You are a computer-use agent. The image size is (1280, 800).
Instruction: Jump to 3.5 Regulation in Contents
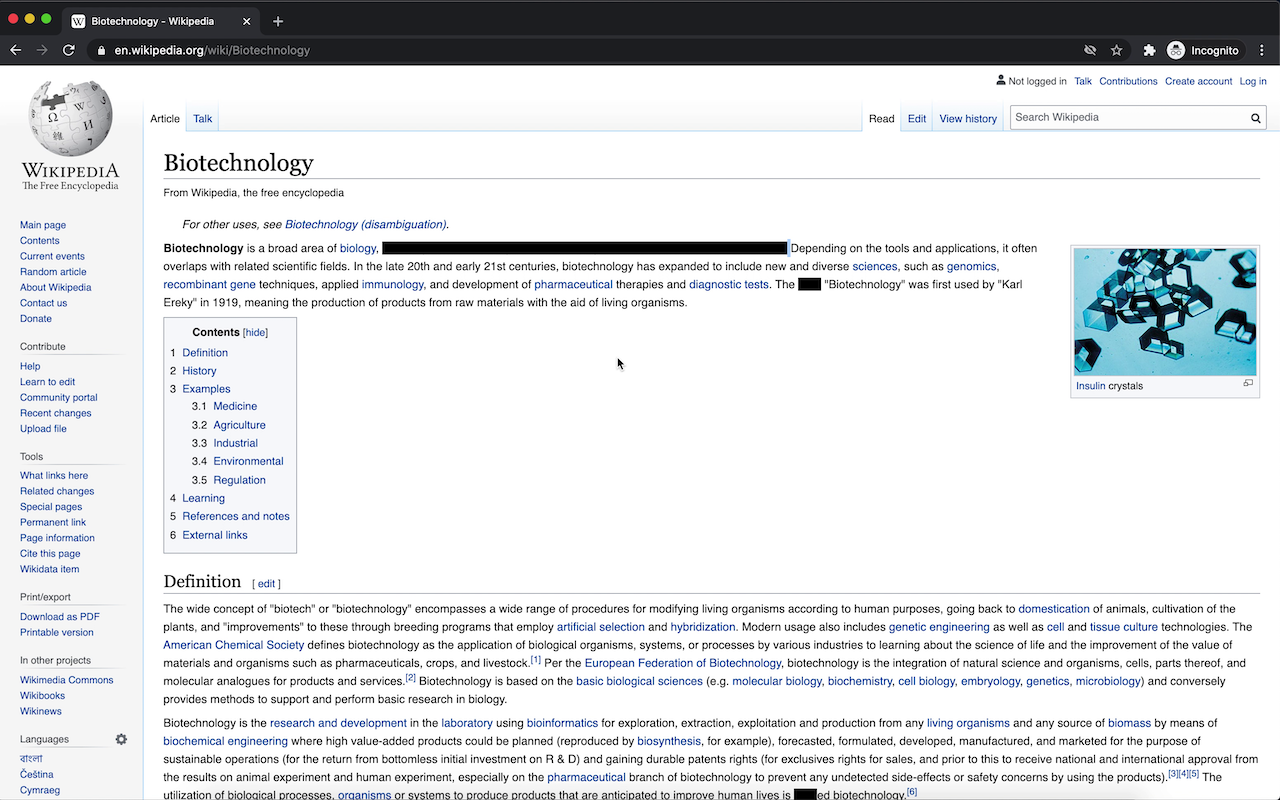pos(239,480)
